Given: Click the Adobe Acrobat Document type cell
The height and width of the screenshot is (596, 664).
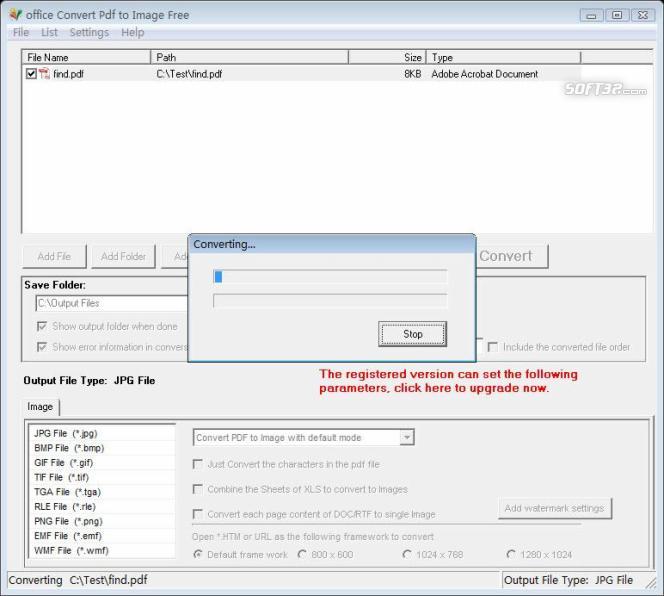Looking at the screenshot, I should (x=484, y=74).
